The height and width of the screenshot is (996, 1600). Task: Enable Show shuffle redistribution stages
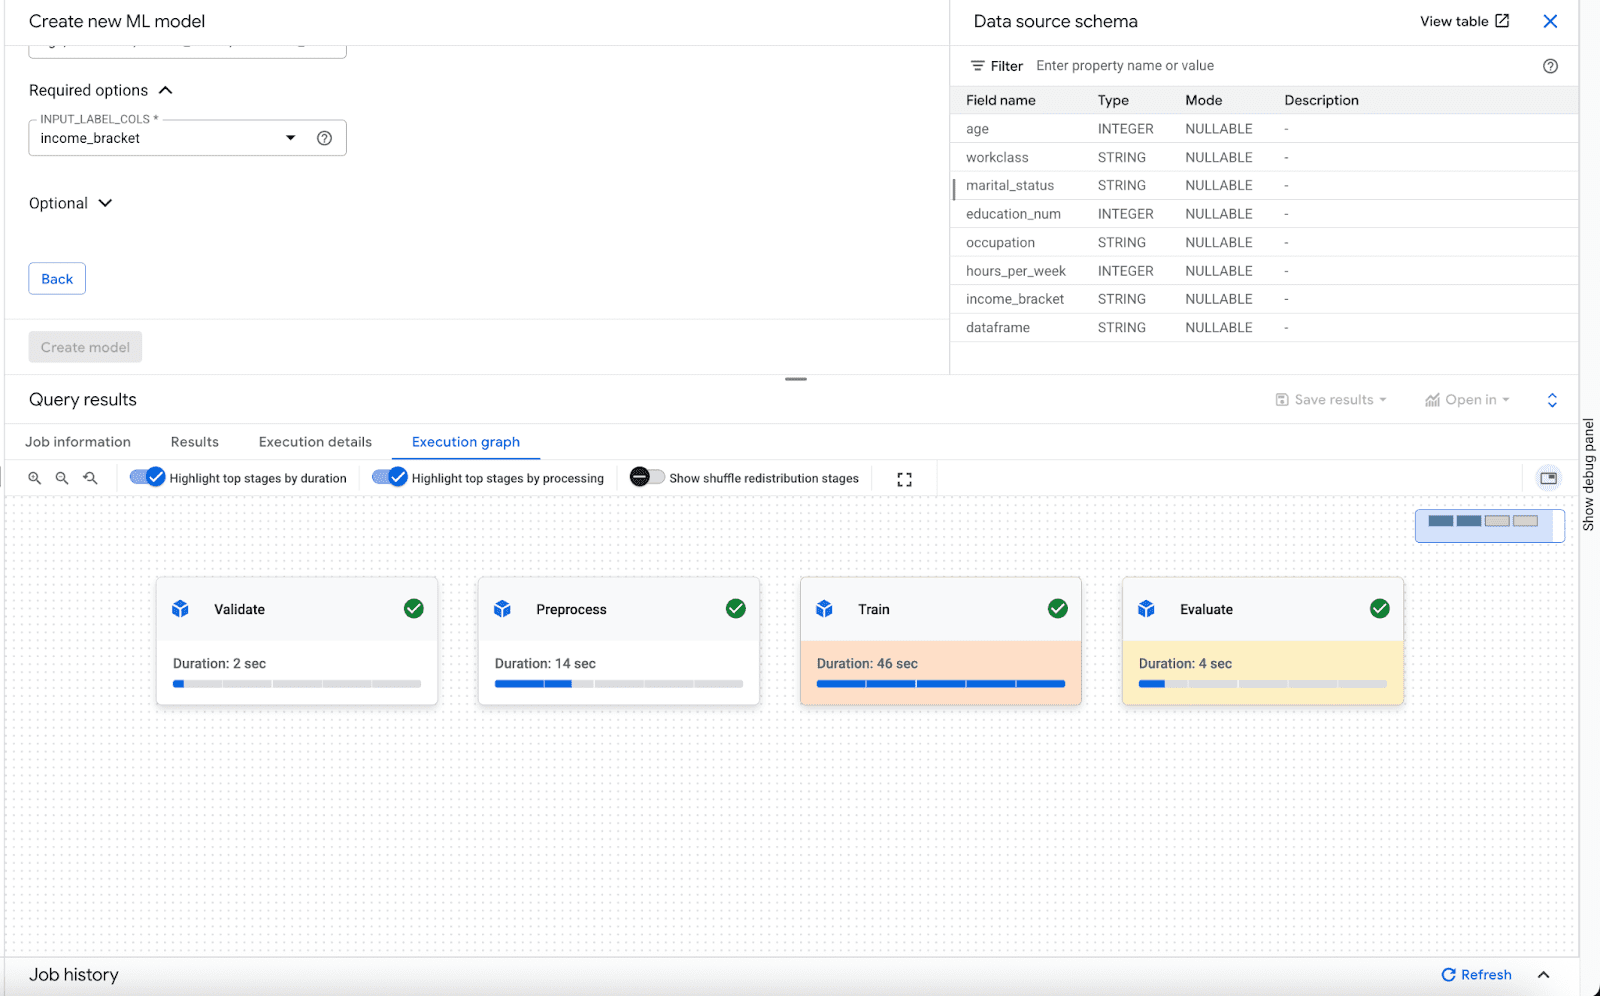click(x=645, y=477)
